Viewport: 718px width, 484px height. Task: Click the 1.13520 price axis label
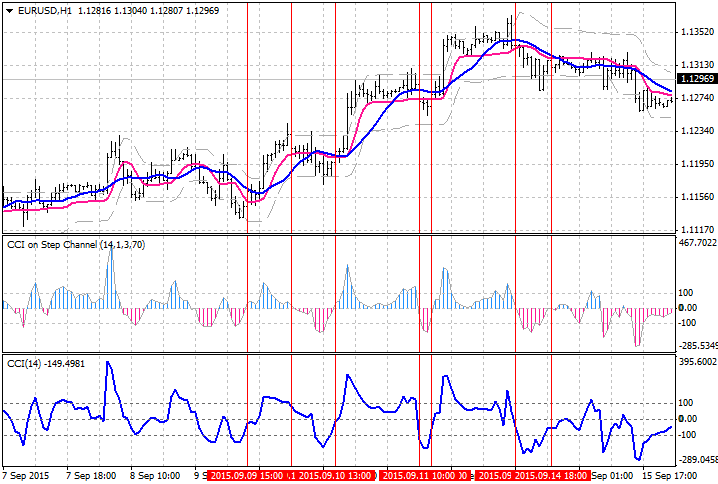697,32
